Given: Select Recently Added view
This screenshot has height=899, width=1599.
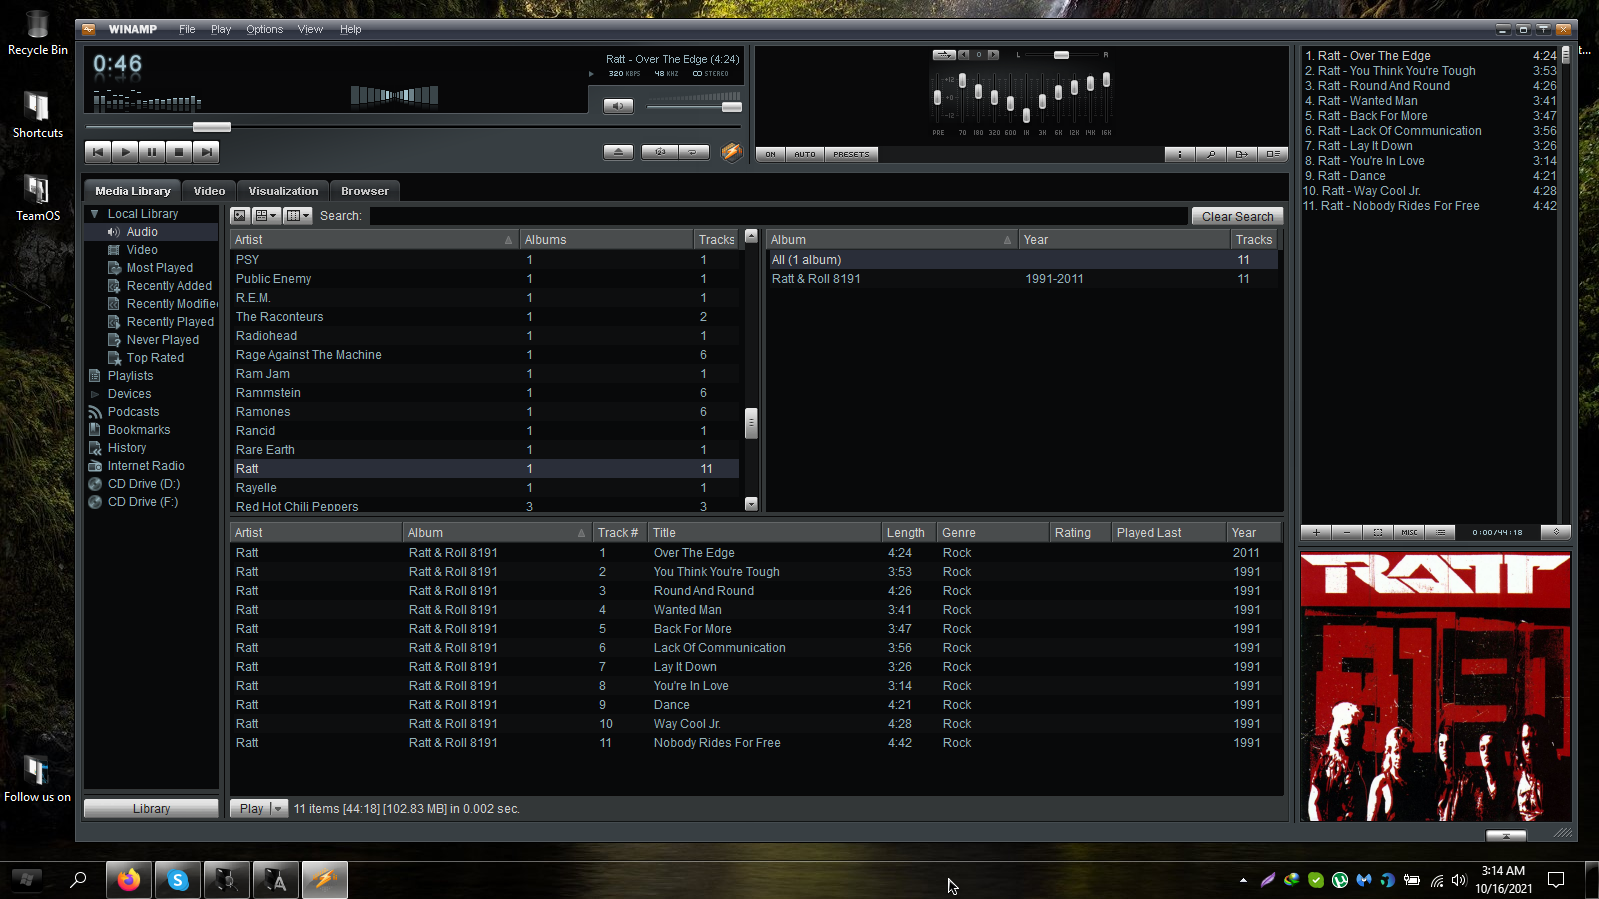Looking at the screenshot, I should click(x=169, y=286).
